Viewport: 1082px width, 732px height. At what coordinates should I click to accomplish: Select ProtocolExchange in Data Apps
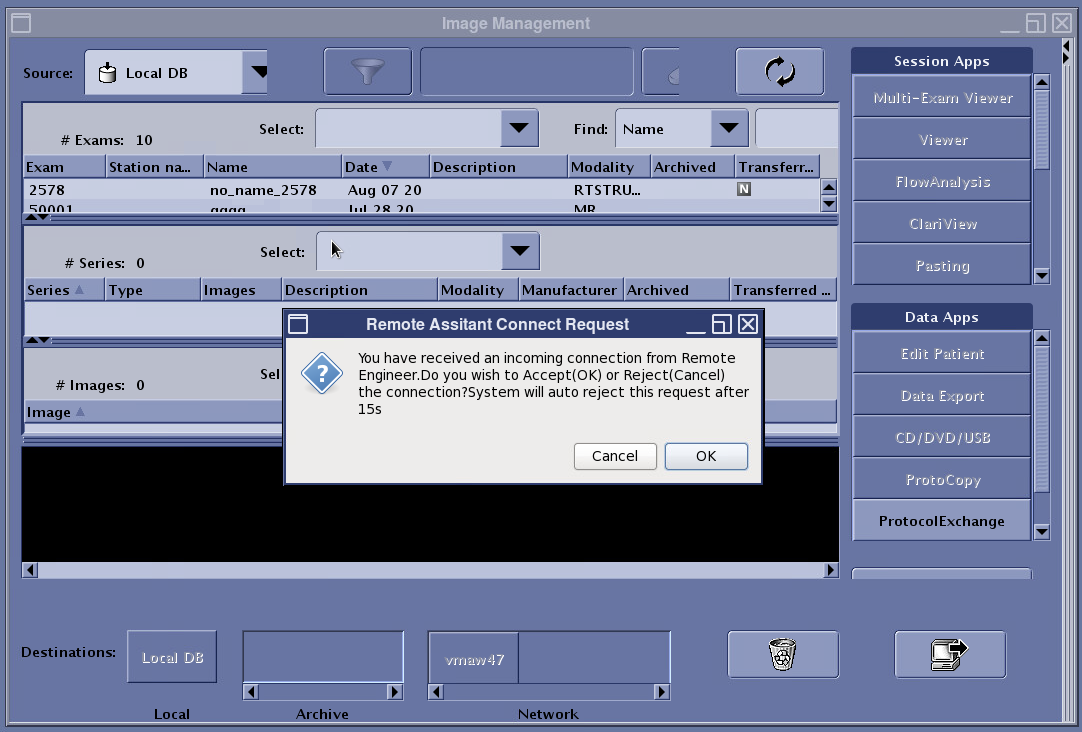coord(942,521)
